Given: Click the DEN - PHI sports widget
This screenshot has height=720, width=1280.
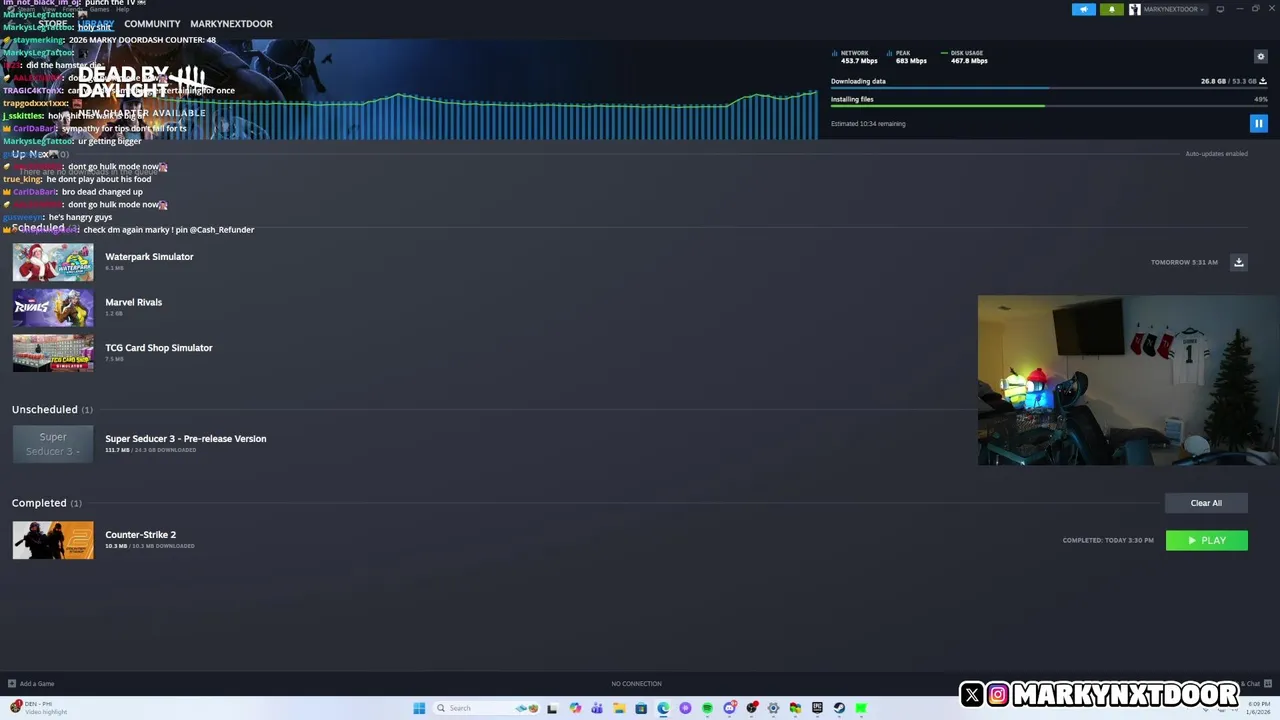Looking at the screenshot, I should pos(38,708).
